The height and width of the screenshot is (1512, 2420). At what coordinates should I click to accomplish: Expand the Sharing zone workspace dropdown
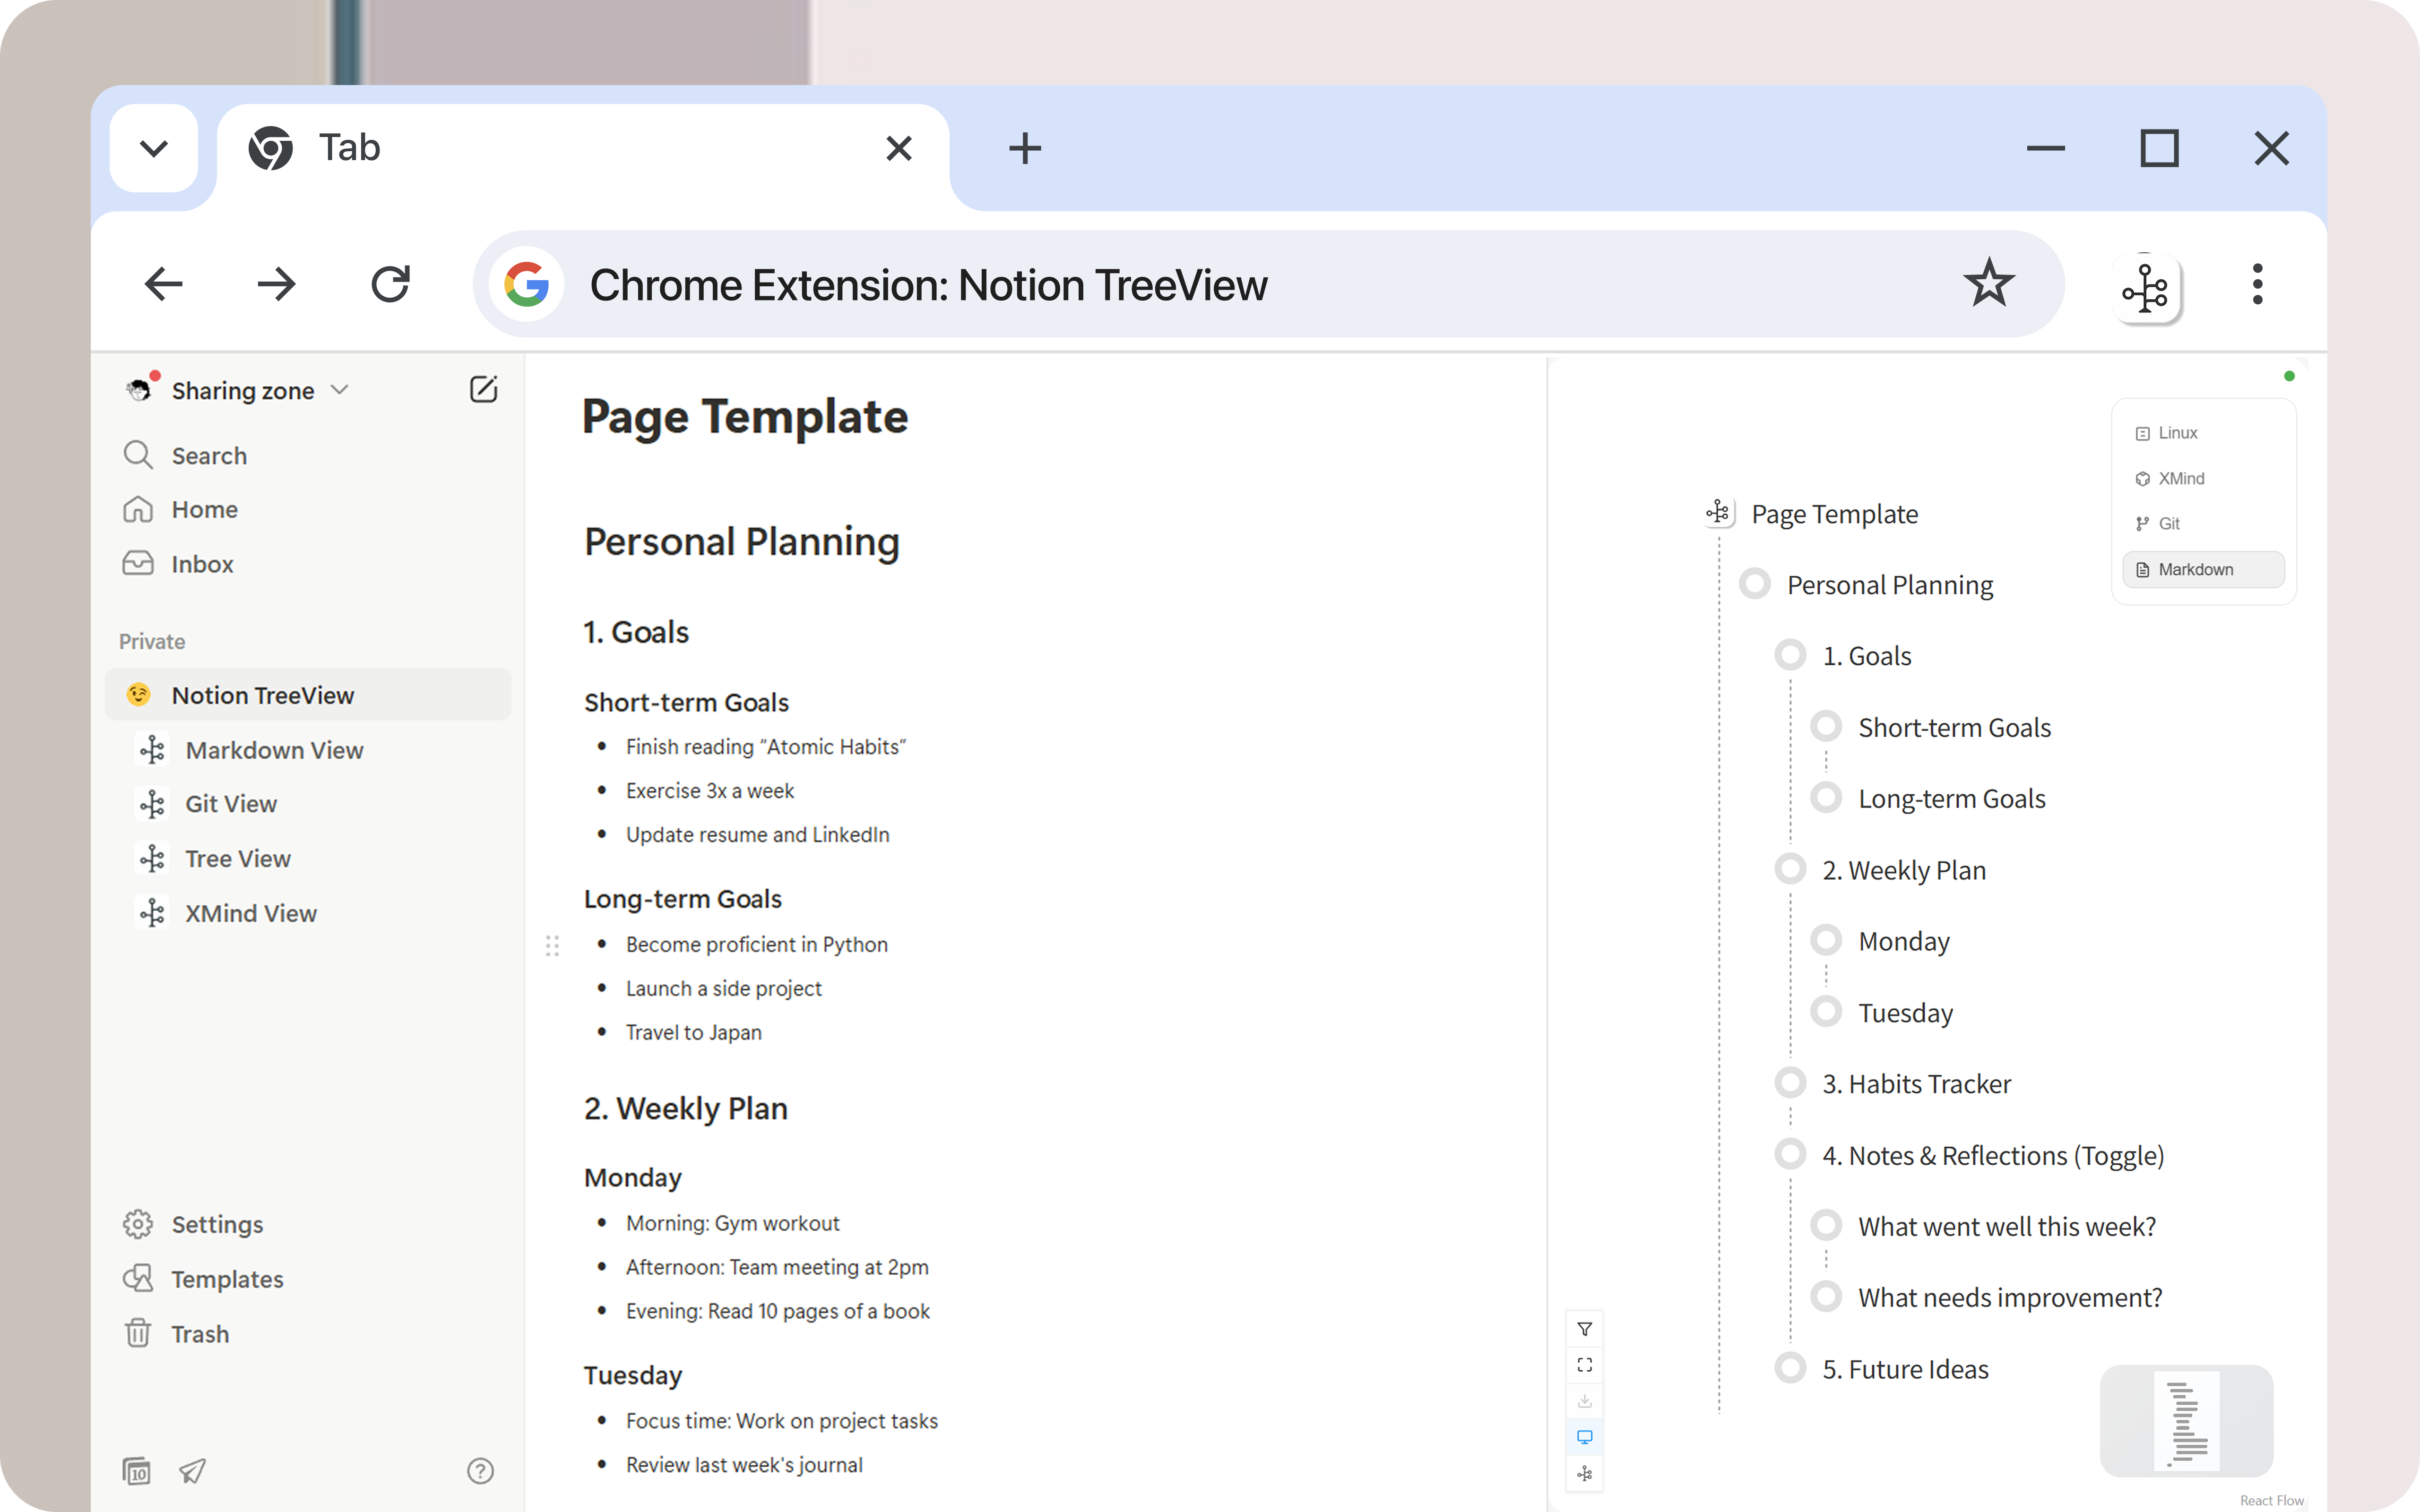339,390
